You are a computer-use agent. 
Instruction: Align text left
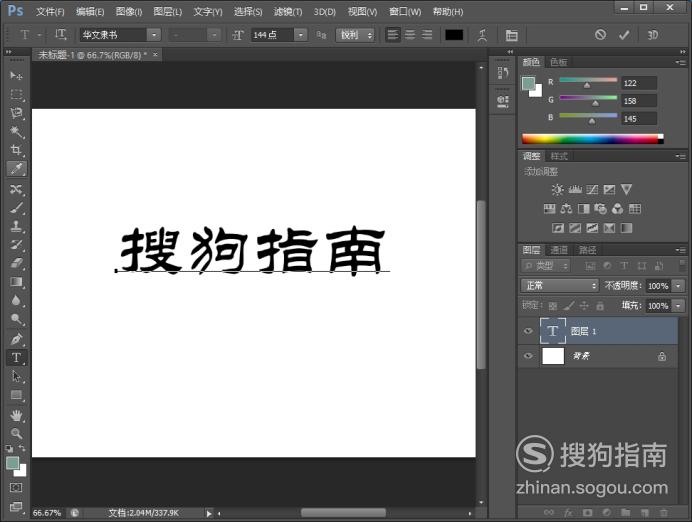(x=393, y=35)
